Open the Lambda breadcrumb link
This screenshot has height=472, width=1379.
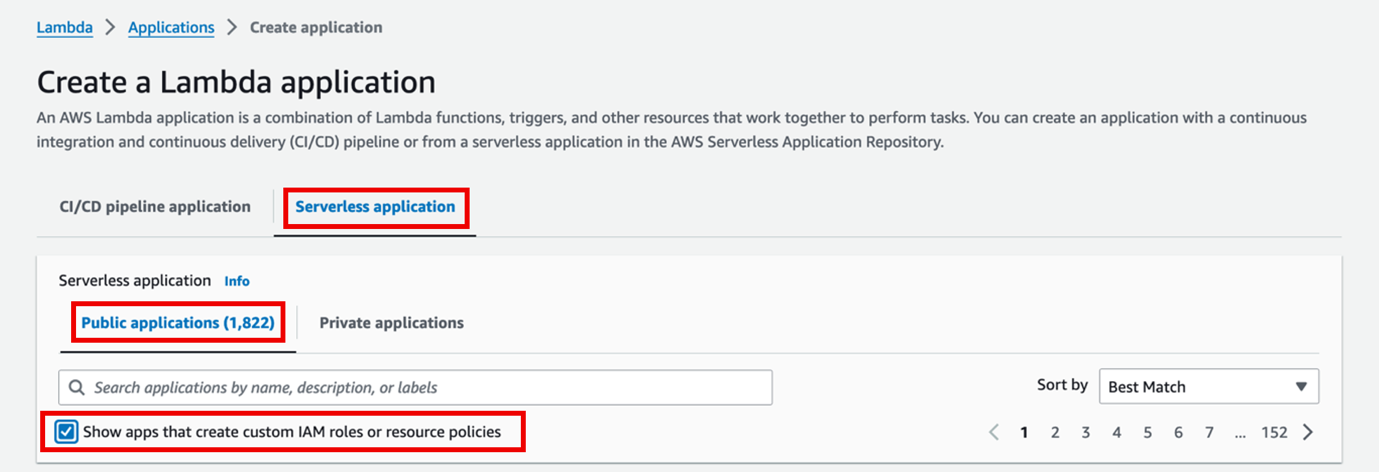pyautogui.click(x=64, y=27)
